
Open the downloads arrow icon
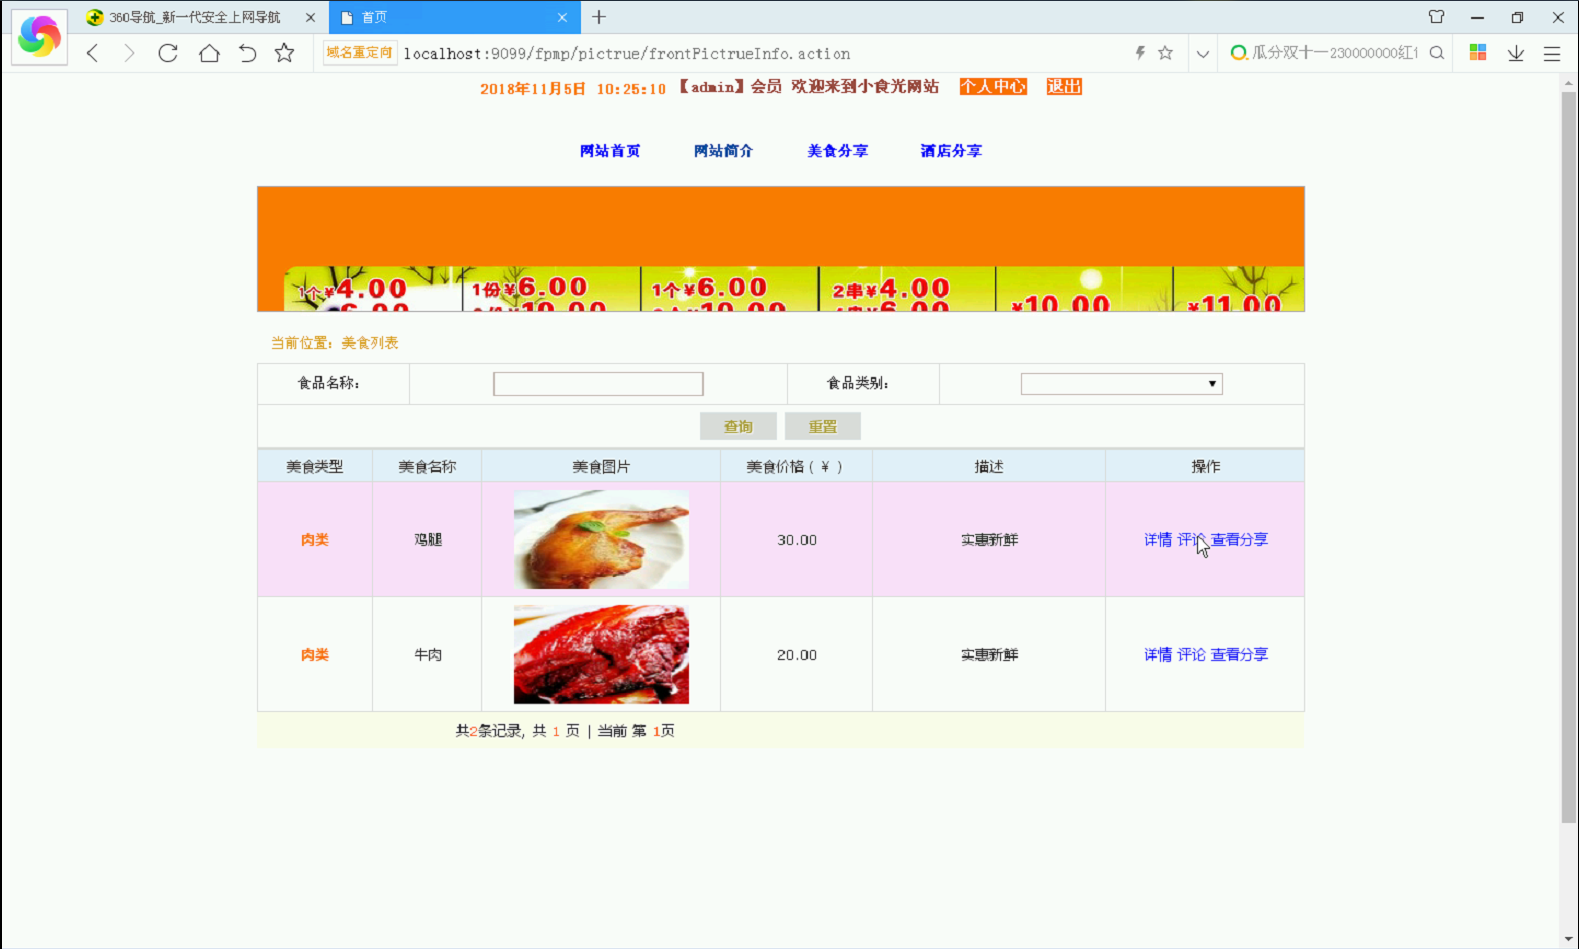(x=1516, y=53)
